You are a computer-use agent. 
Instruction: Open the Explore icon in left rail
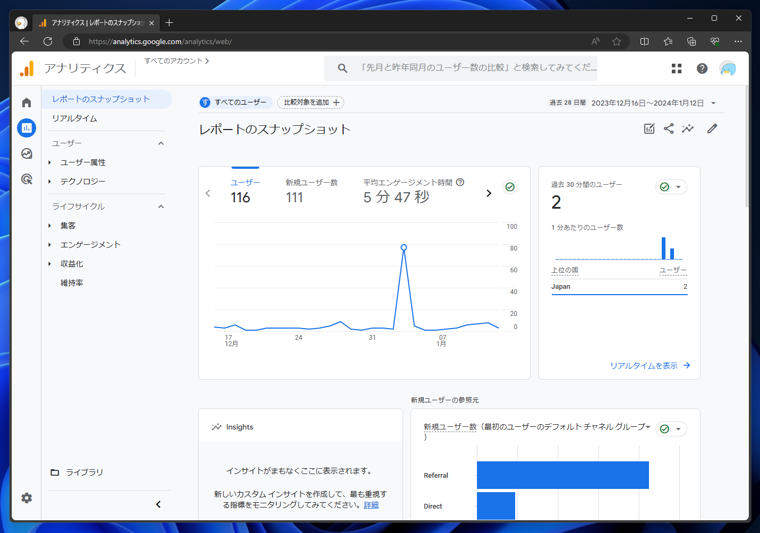click(27, 154)
